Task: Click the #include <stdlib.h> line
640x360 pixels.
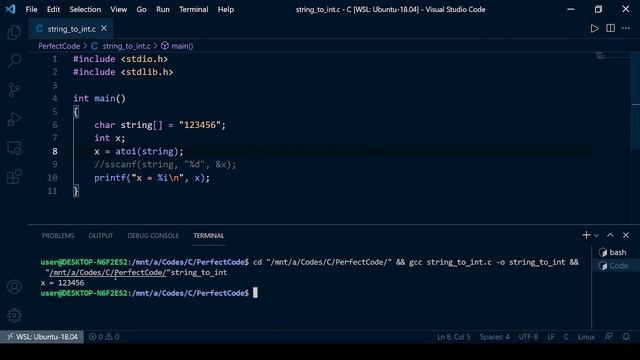Action: coord(123,72)
